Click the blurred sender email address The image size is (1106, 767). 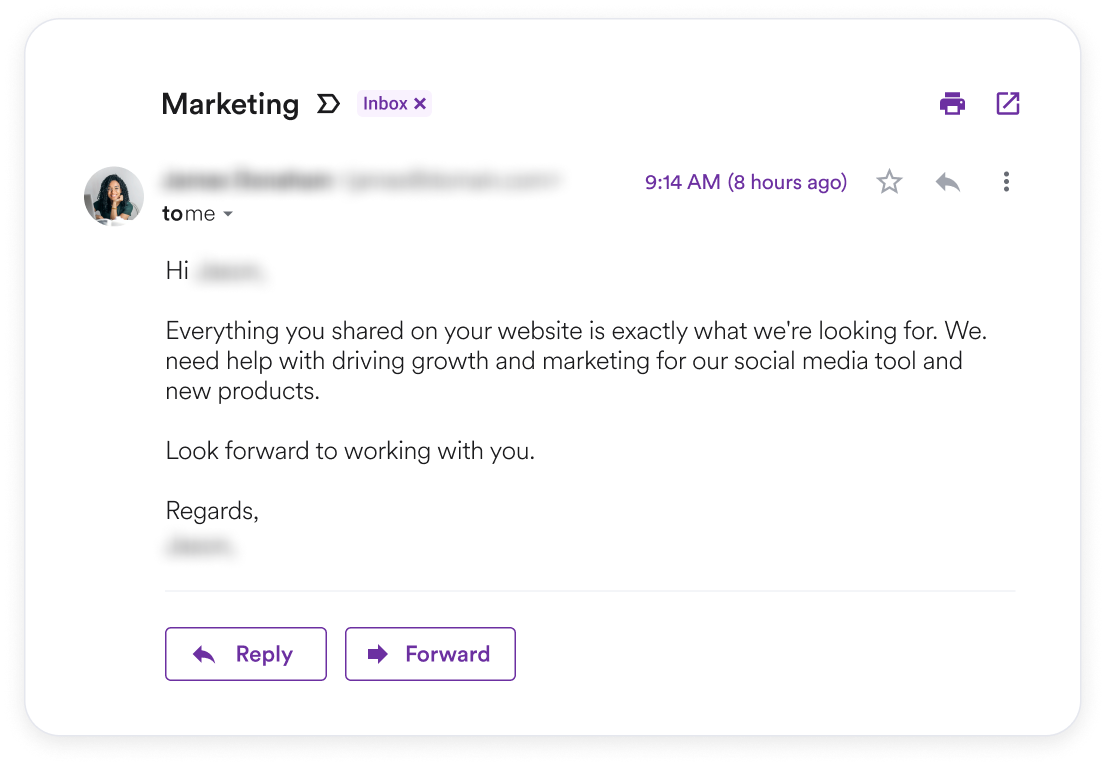pos(450,181)
